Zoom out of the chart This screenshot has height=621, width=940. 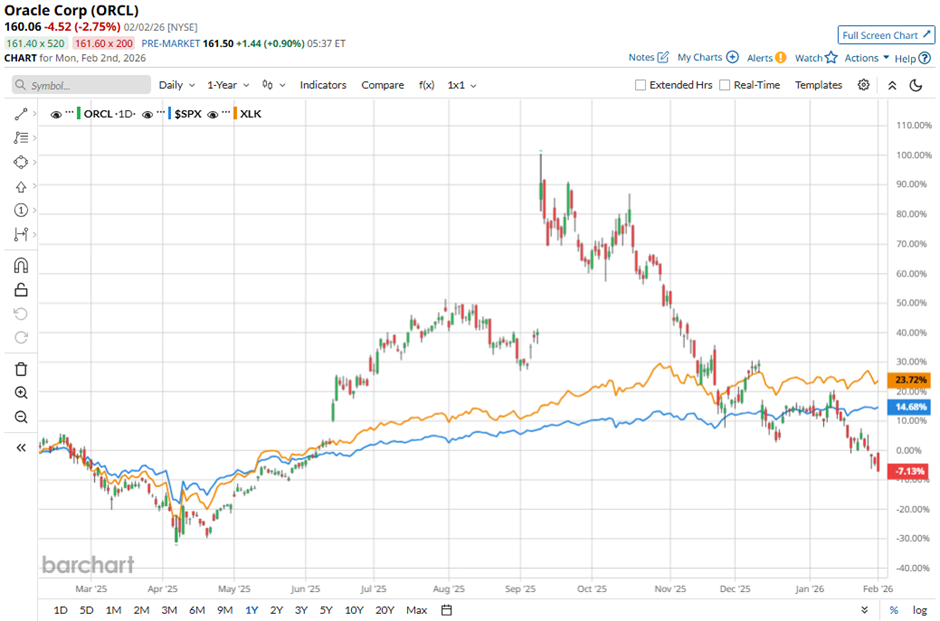tap(21, 417)
